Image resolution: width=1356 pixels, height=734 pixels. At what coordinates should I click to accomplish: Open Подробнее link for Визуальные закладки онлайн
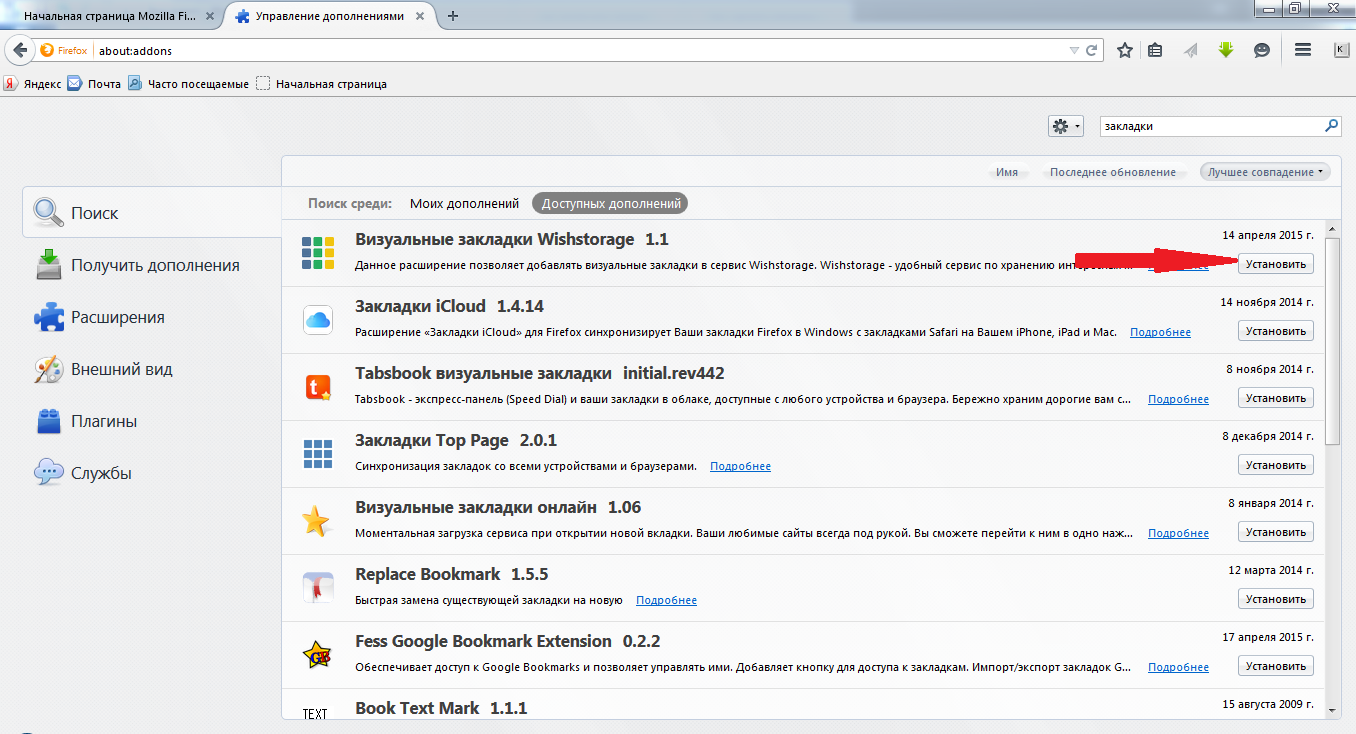(x=1178, y=533)
